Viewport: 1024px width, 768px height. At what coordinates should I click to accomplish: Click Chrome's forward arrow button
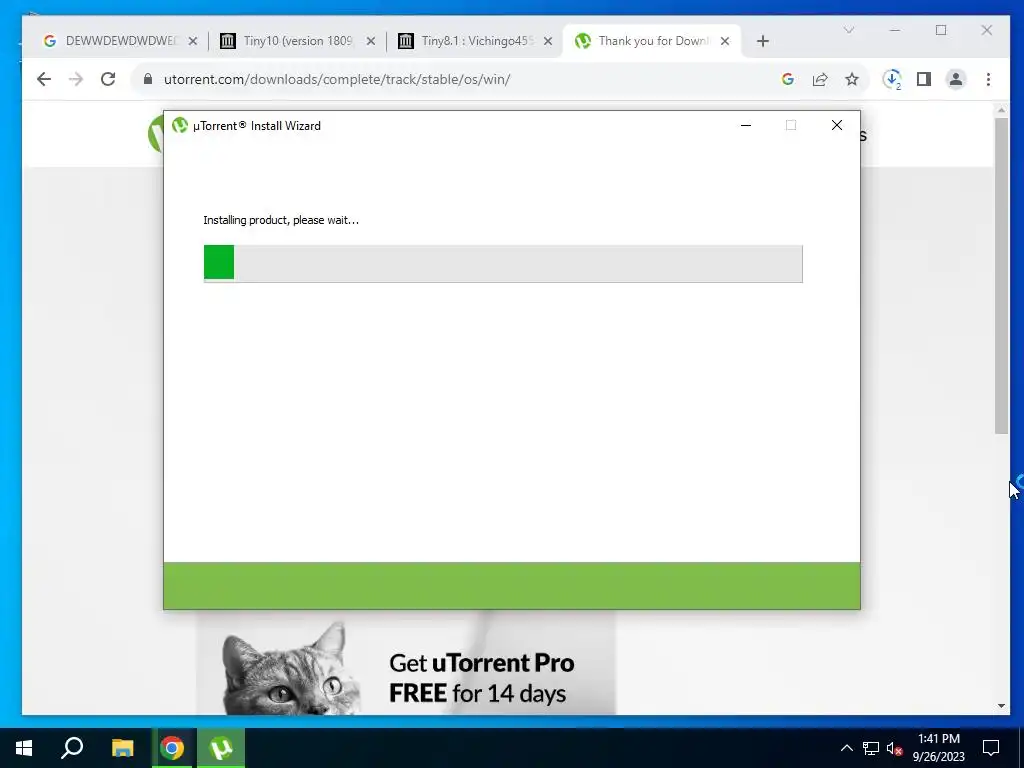[76, 79]
